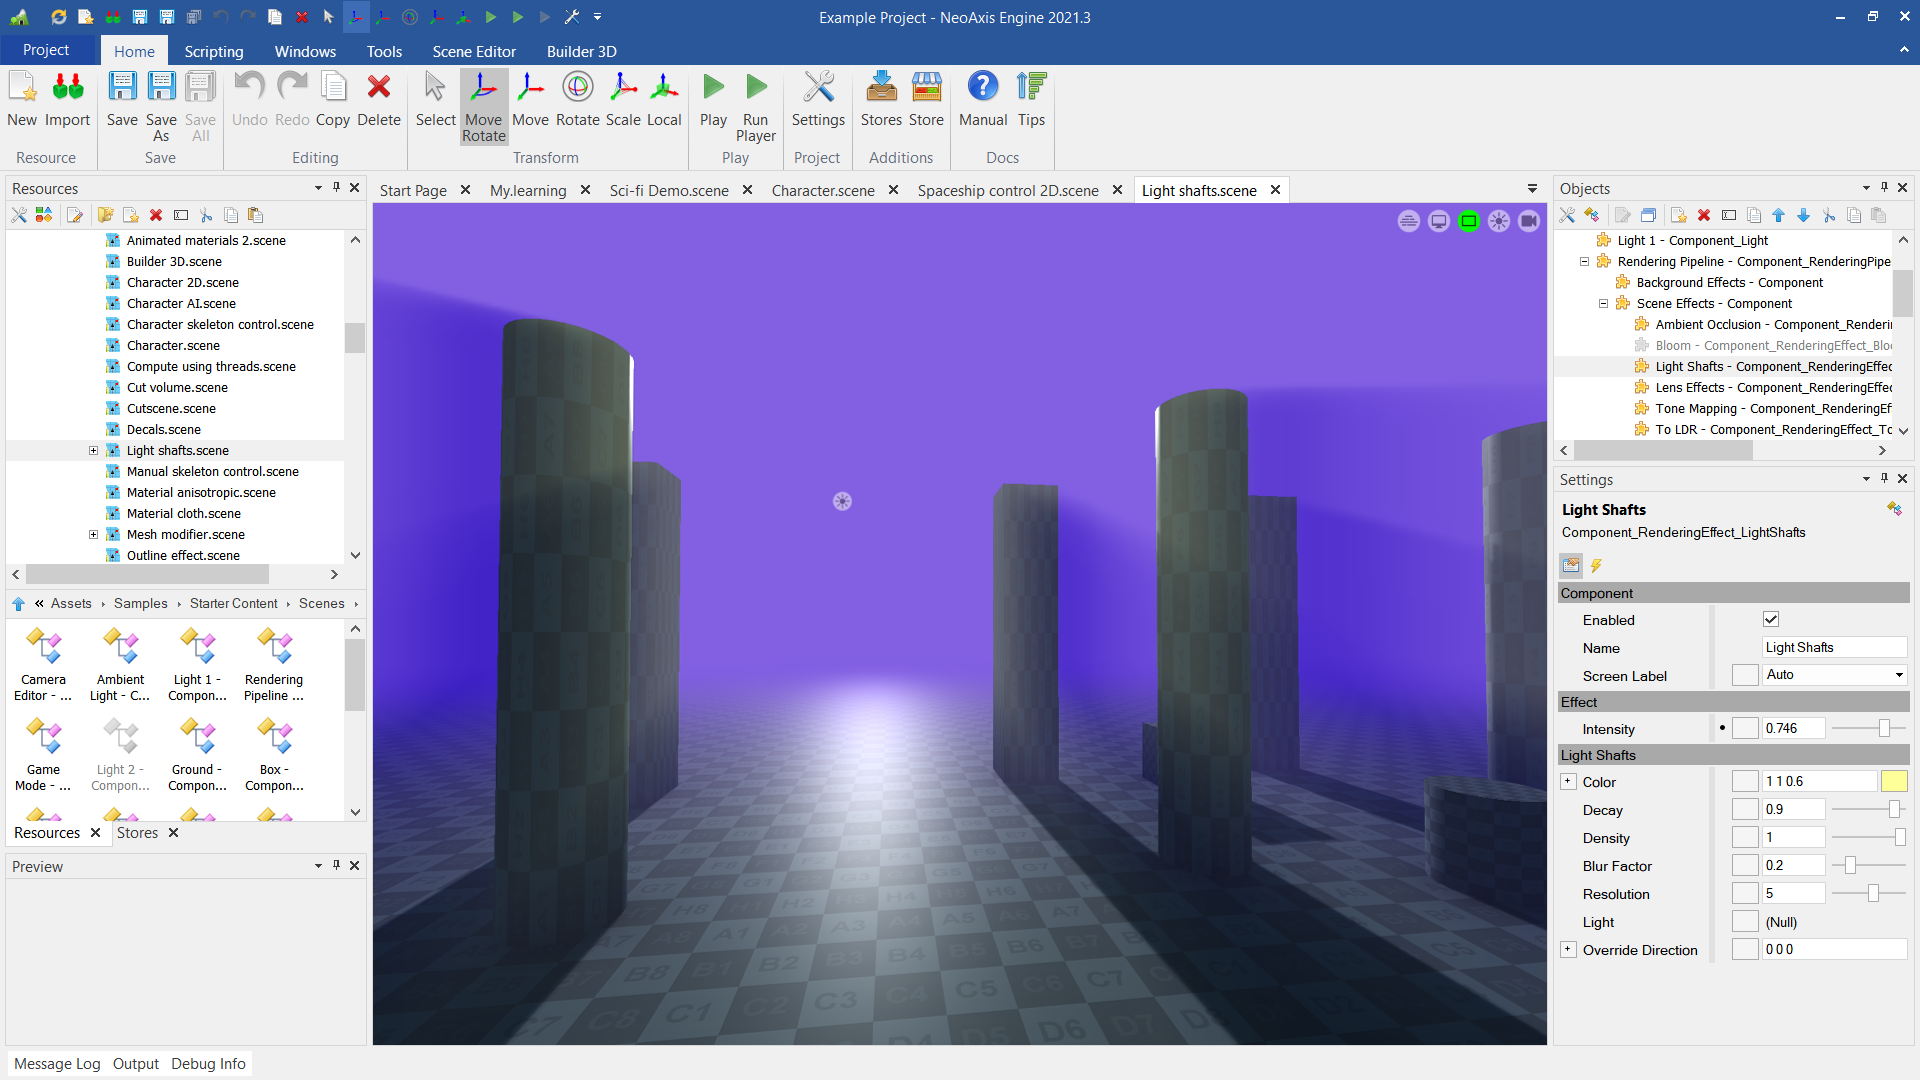The width and height of the screenshot is (1920, 1080).
Task: Select the Scale transform tool
Action: pos(622,99)
